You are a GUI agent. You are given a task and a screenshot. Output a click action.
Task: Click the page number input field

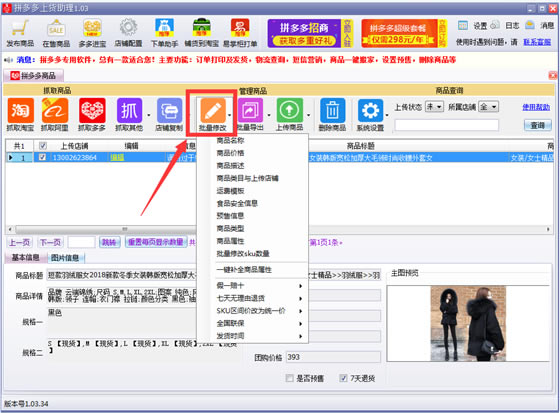[81, 242]
